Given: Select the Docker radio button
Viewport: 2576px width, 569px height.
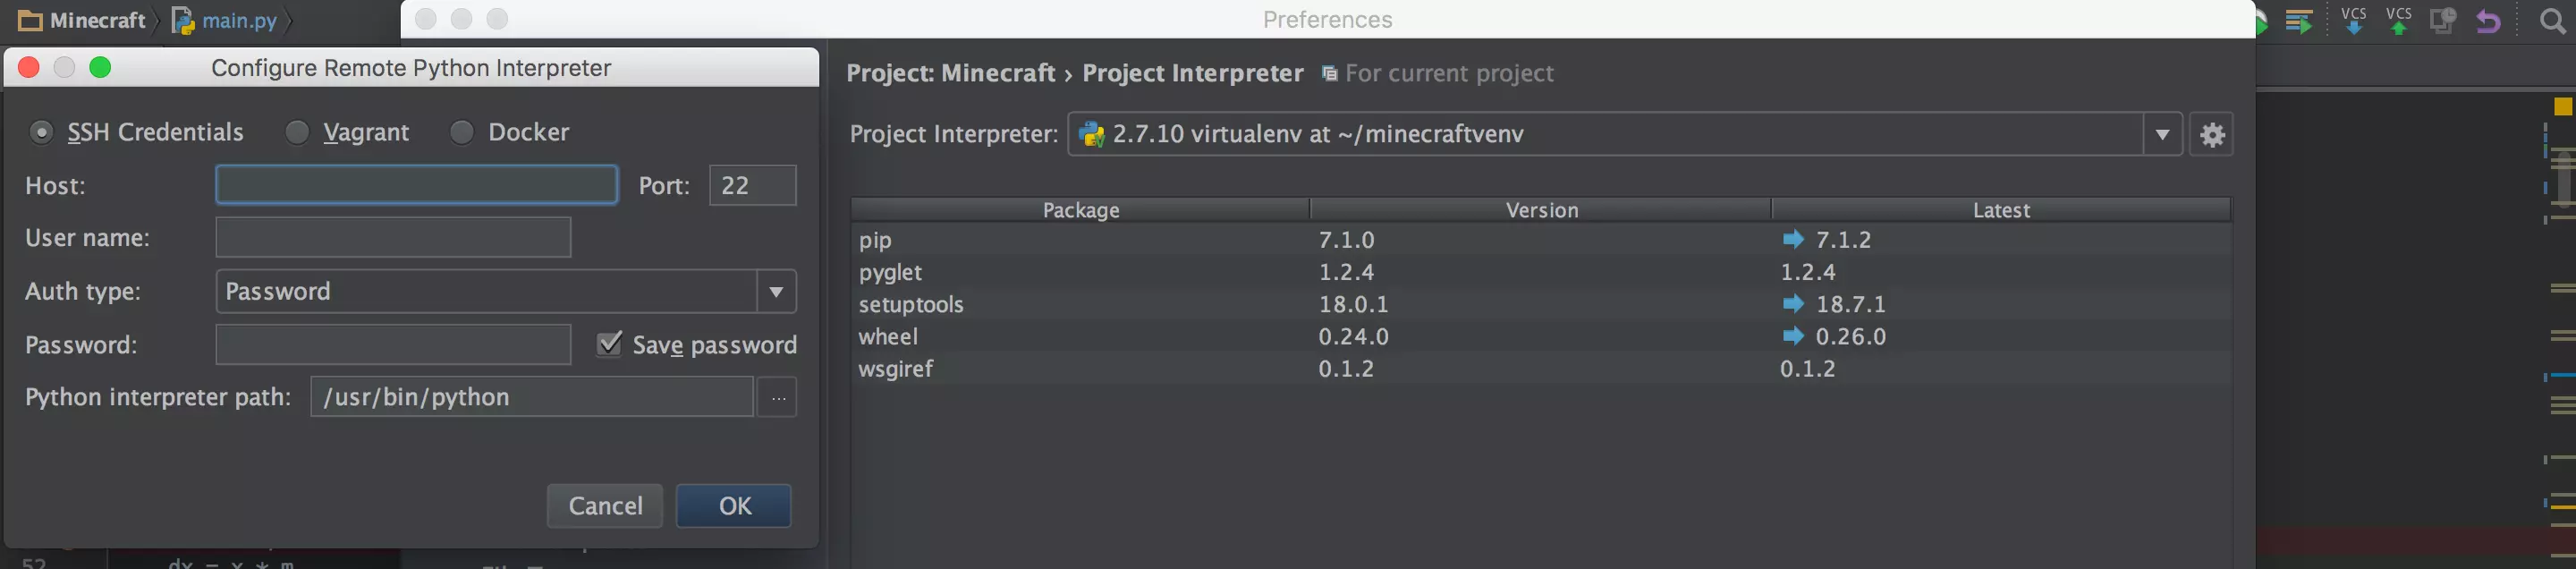Looking at the screenshot, I should (462, 132).
